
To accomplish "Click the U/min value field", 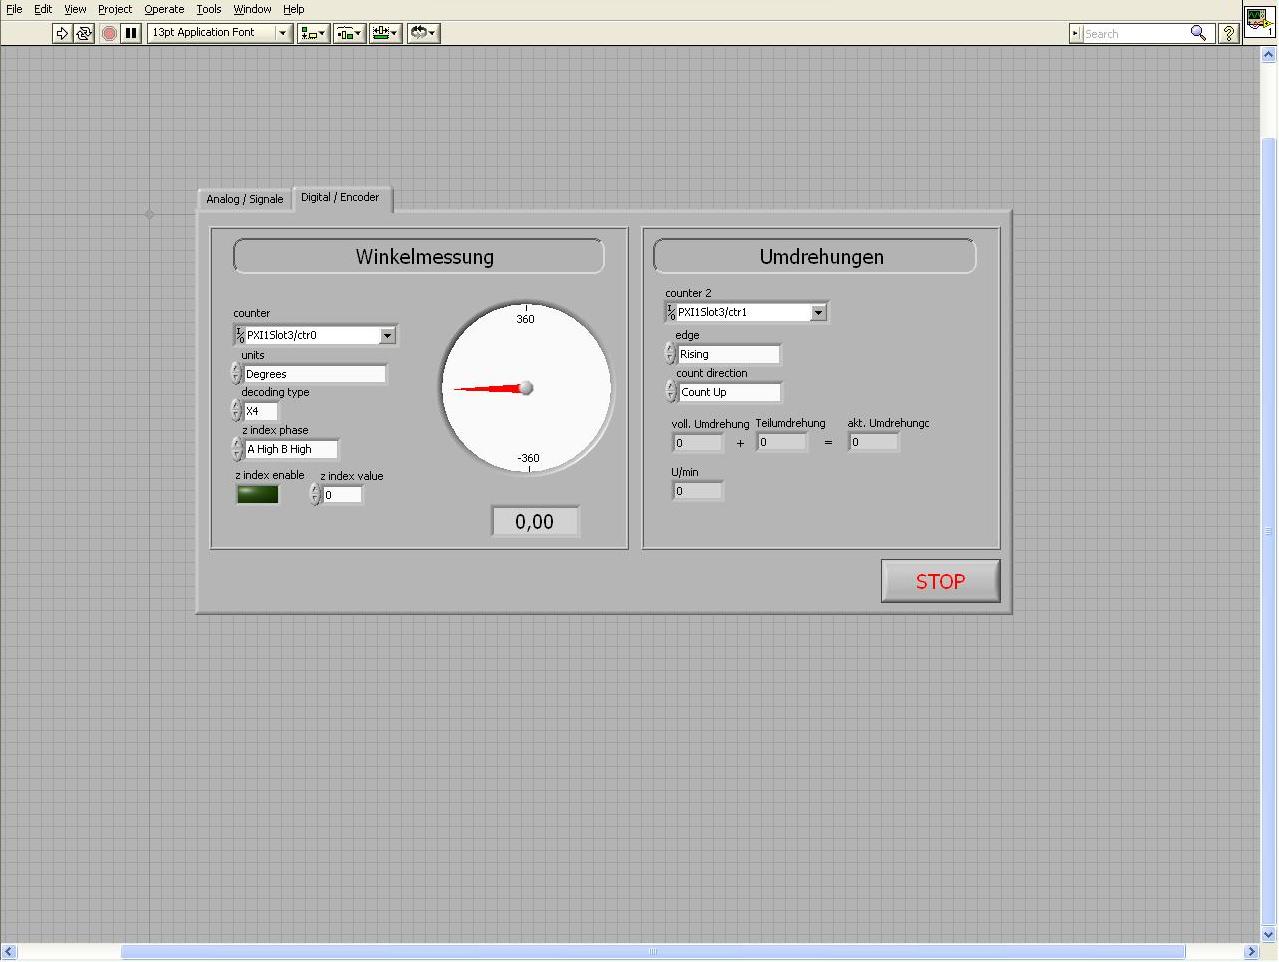I will 698,491.
